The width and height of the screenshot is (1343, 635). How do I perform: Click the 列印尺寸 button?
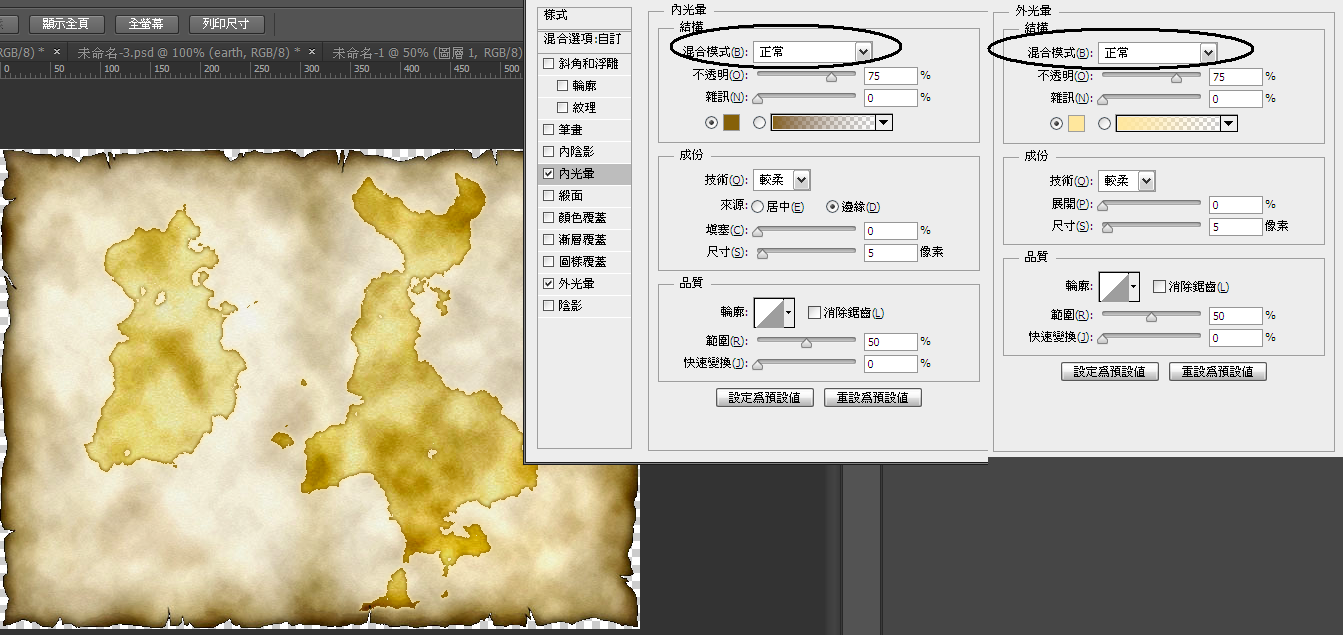pos(226,23)
